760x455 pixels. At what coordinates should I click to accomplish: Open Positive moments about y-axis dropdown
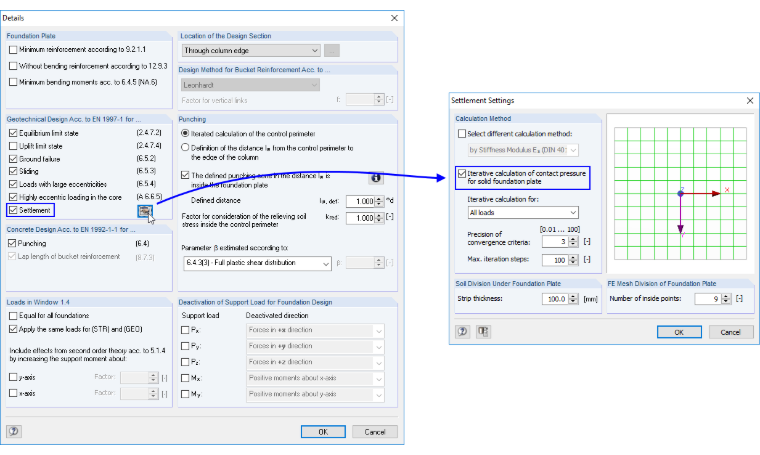pyautogui.click(x=315, y=394)
